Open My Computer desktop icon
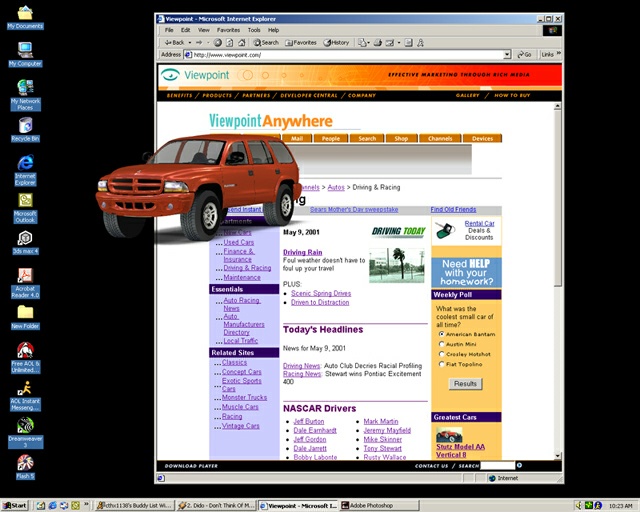Image resolution: width=640 pixels, height=512 pixels. point(25,54)
